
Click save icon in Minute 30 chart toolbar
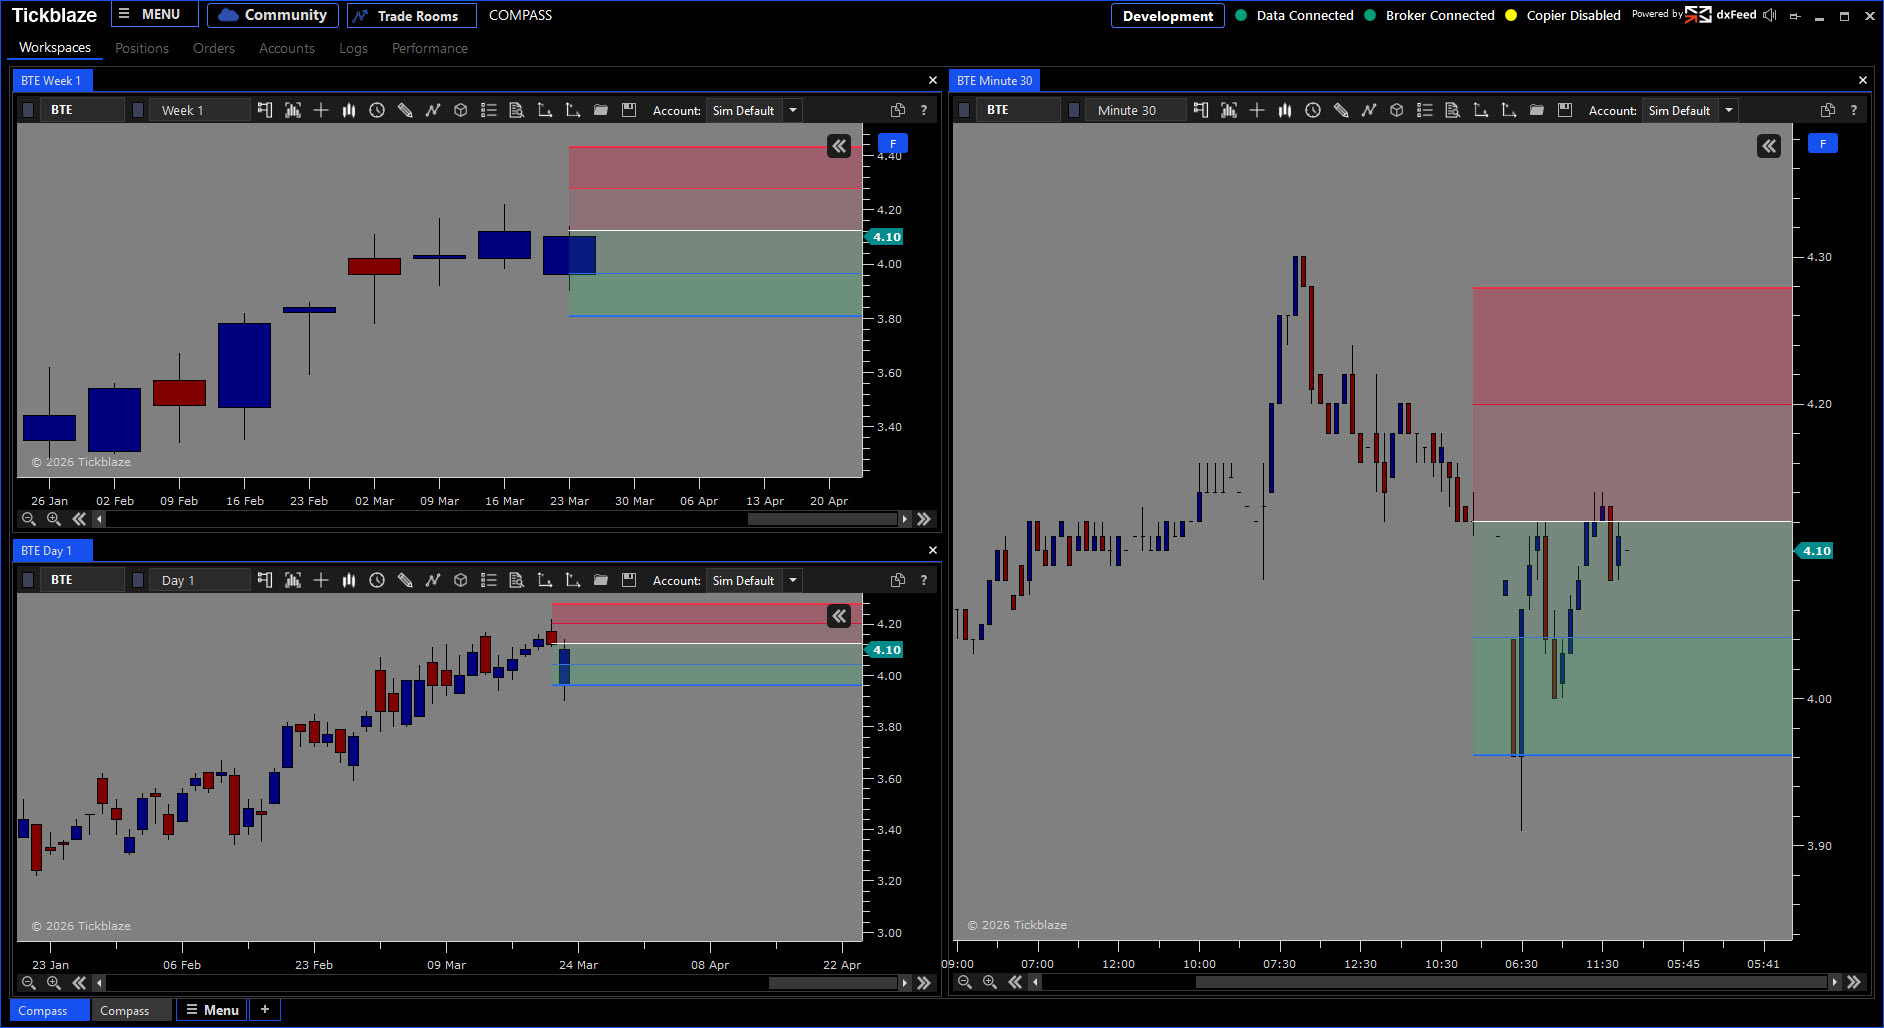1565,110
